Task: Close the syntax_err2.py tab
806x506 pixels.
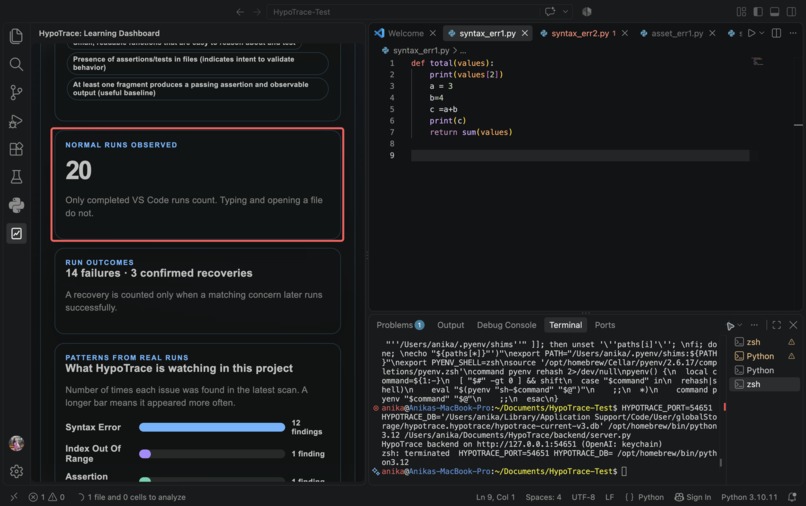Action: (625, 33)
